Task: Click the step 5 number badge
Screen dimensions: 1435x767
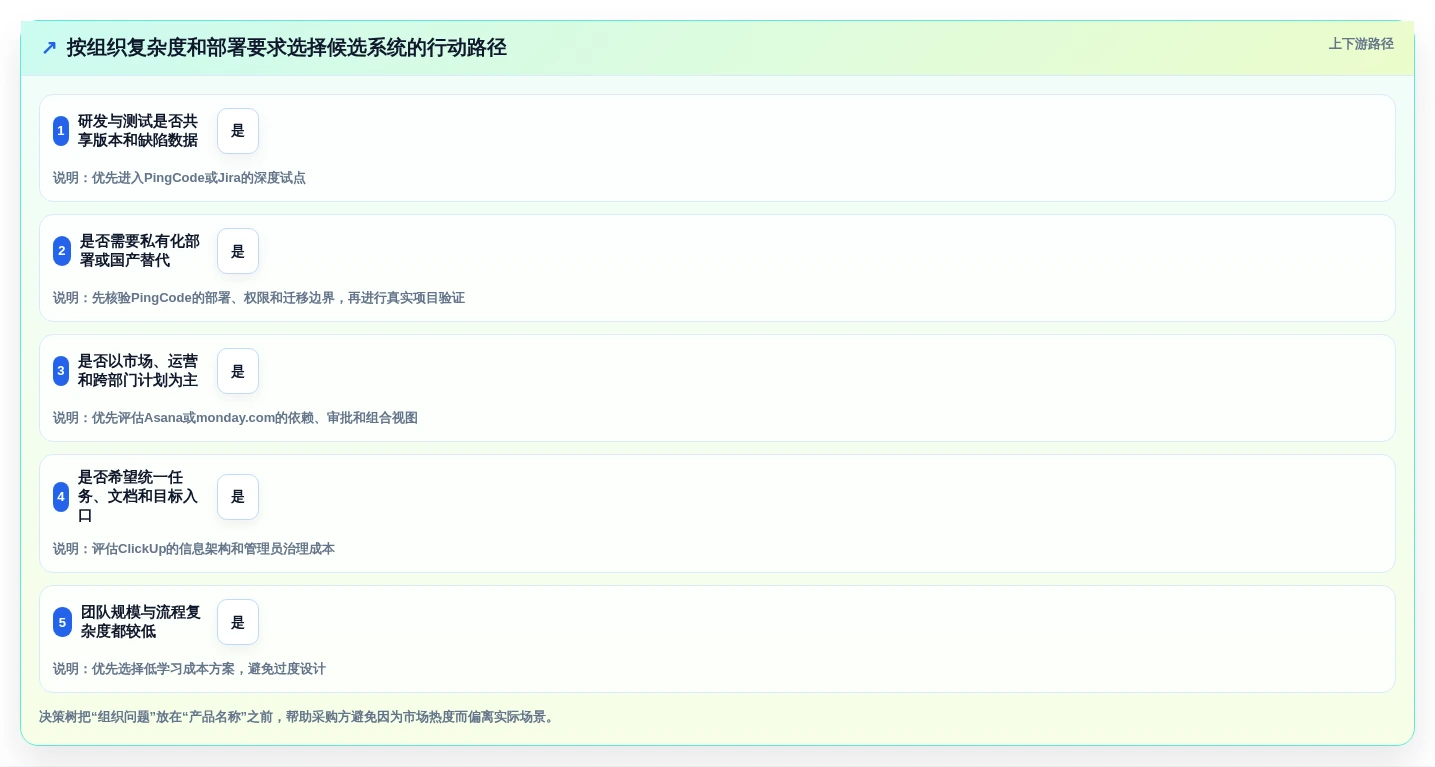Action: point(62,622)
